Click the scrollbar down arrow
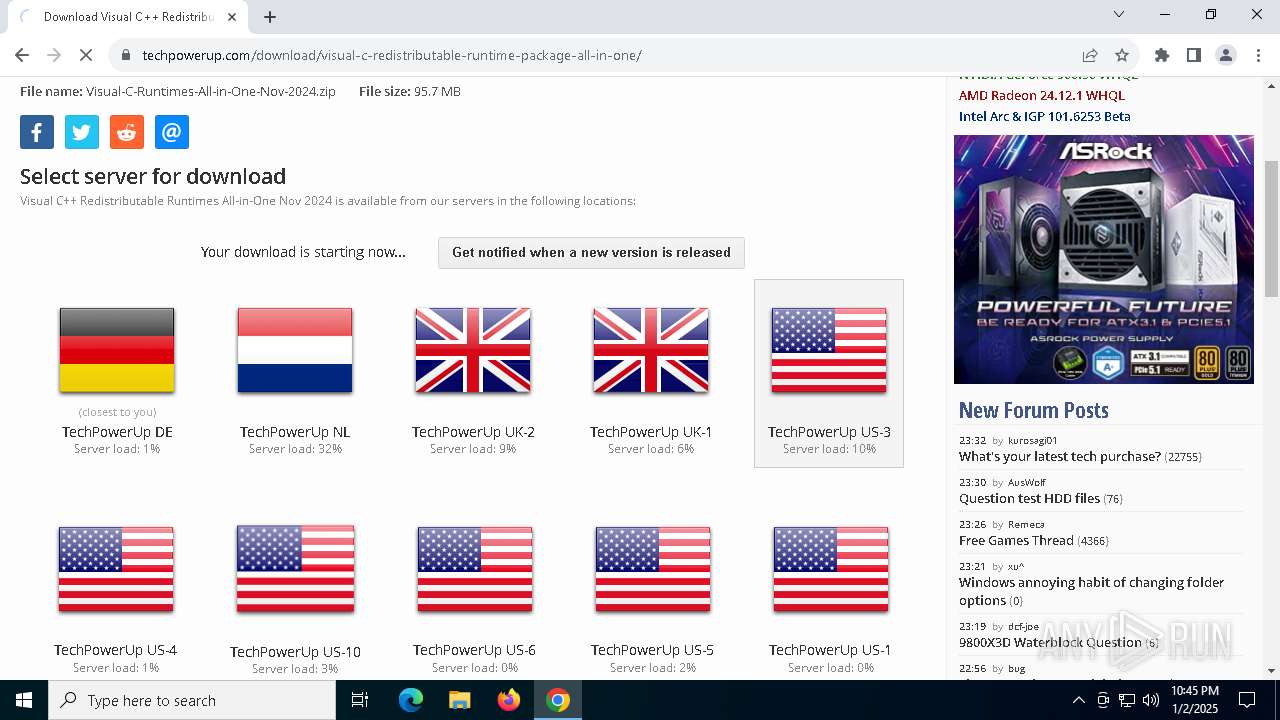Image resolution: width=1280 pixels, height=720 pixels. point(1271,670)
